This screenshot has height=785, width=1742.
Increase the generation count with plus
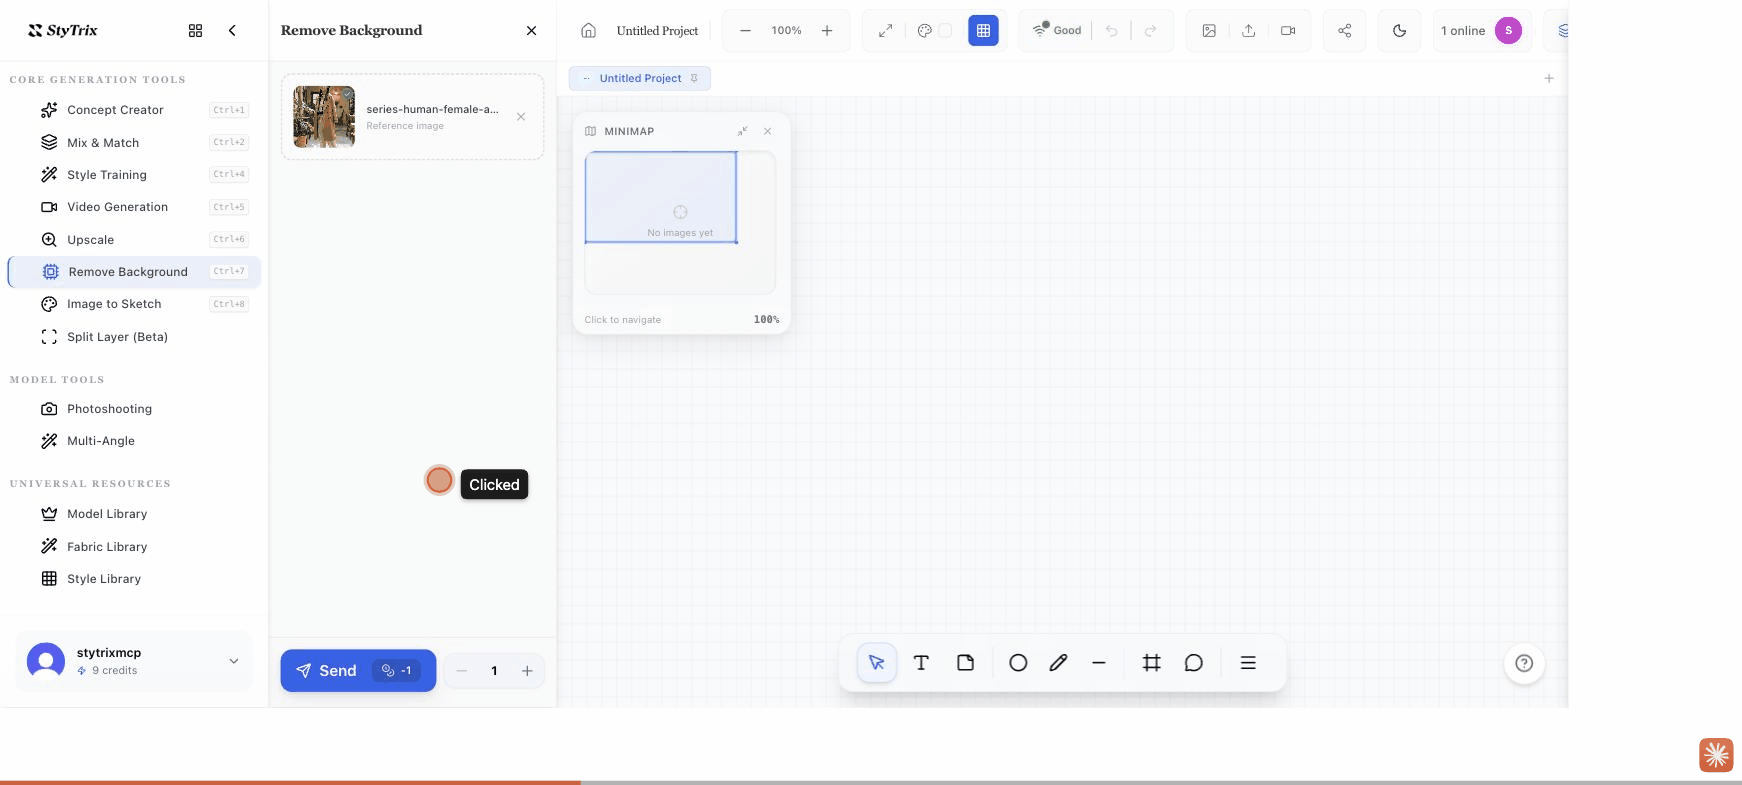[527, 671]
